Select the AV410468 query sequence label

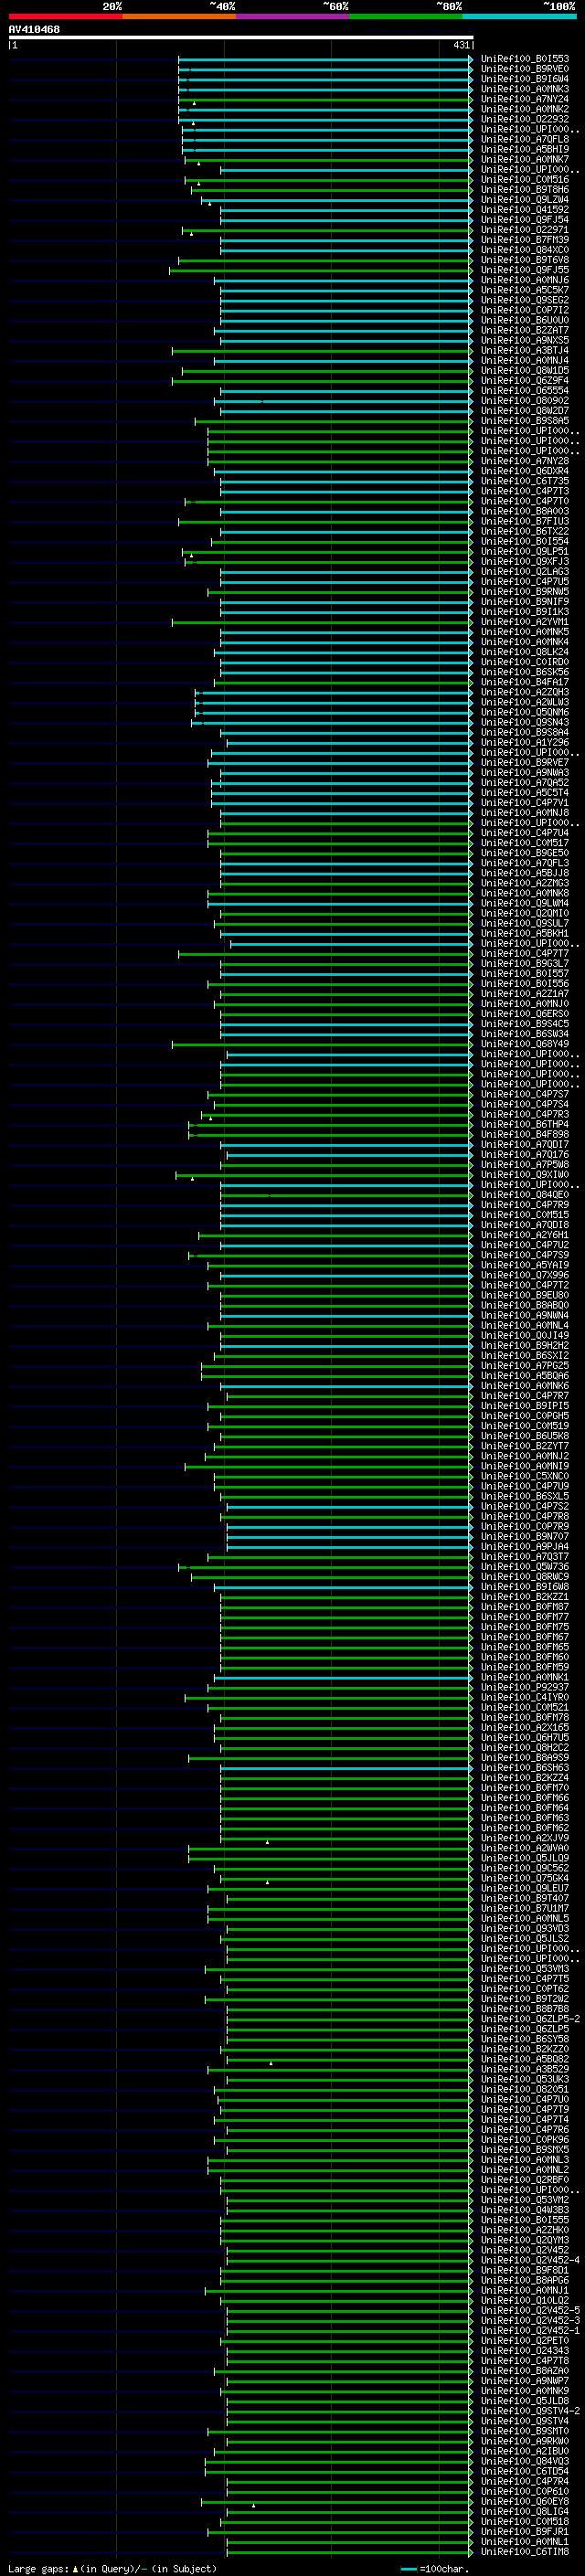pos(34,30)
